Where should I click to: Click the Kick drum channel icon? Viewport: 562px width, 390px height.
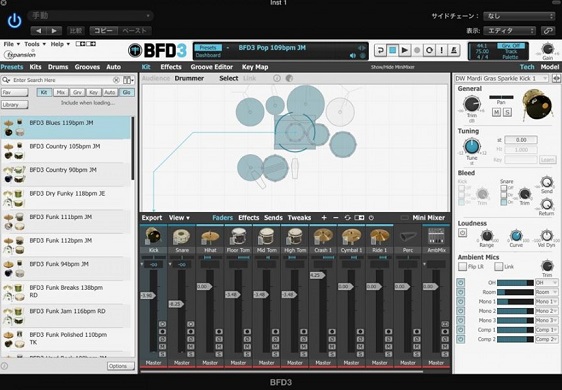click(x=153, y=236)
